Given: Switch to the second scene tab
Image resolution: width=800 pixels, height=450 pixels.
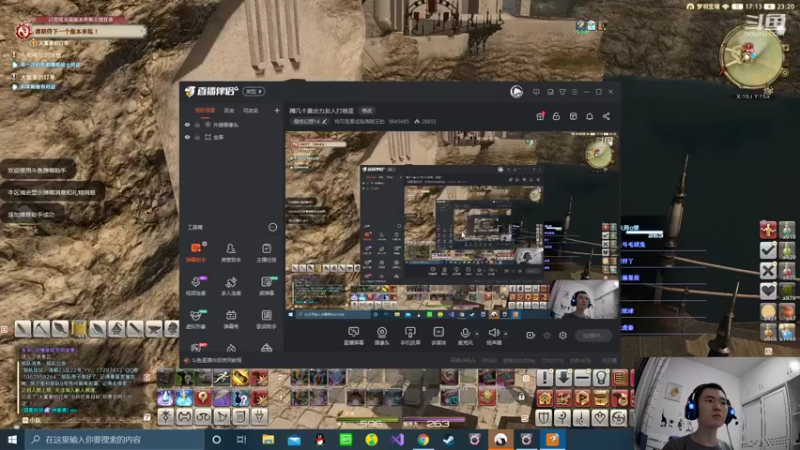Looking at the screenshot, I should [229, 110].
